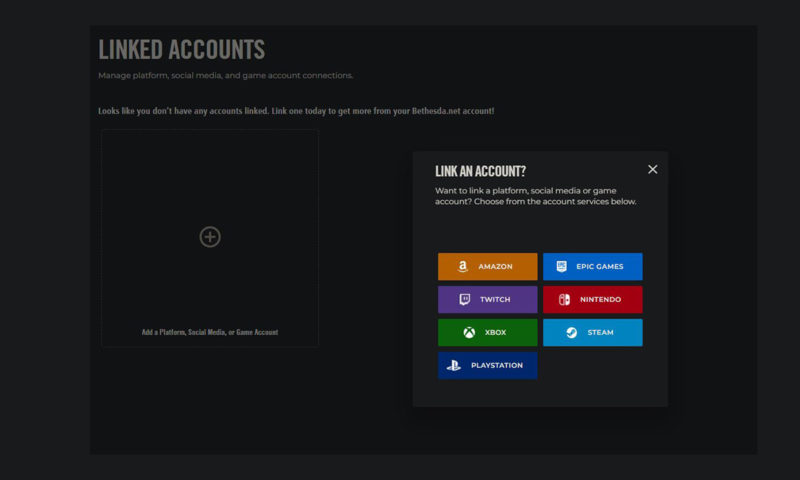Click the Linked Accounts heading
Viewport: 800px width, 480px height.
point(182,49)
